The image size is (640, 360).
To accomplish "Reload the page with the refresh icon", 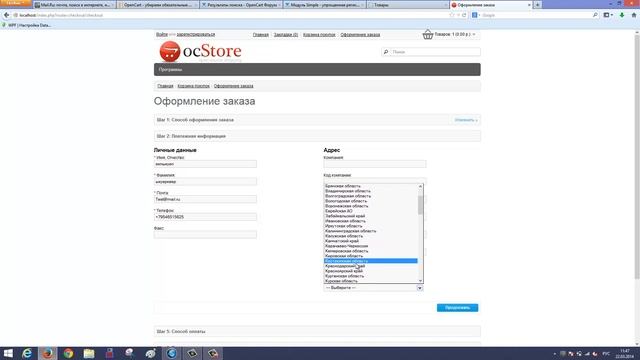I will coord(464,15).
